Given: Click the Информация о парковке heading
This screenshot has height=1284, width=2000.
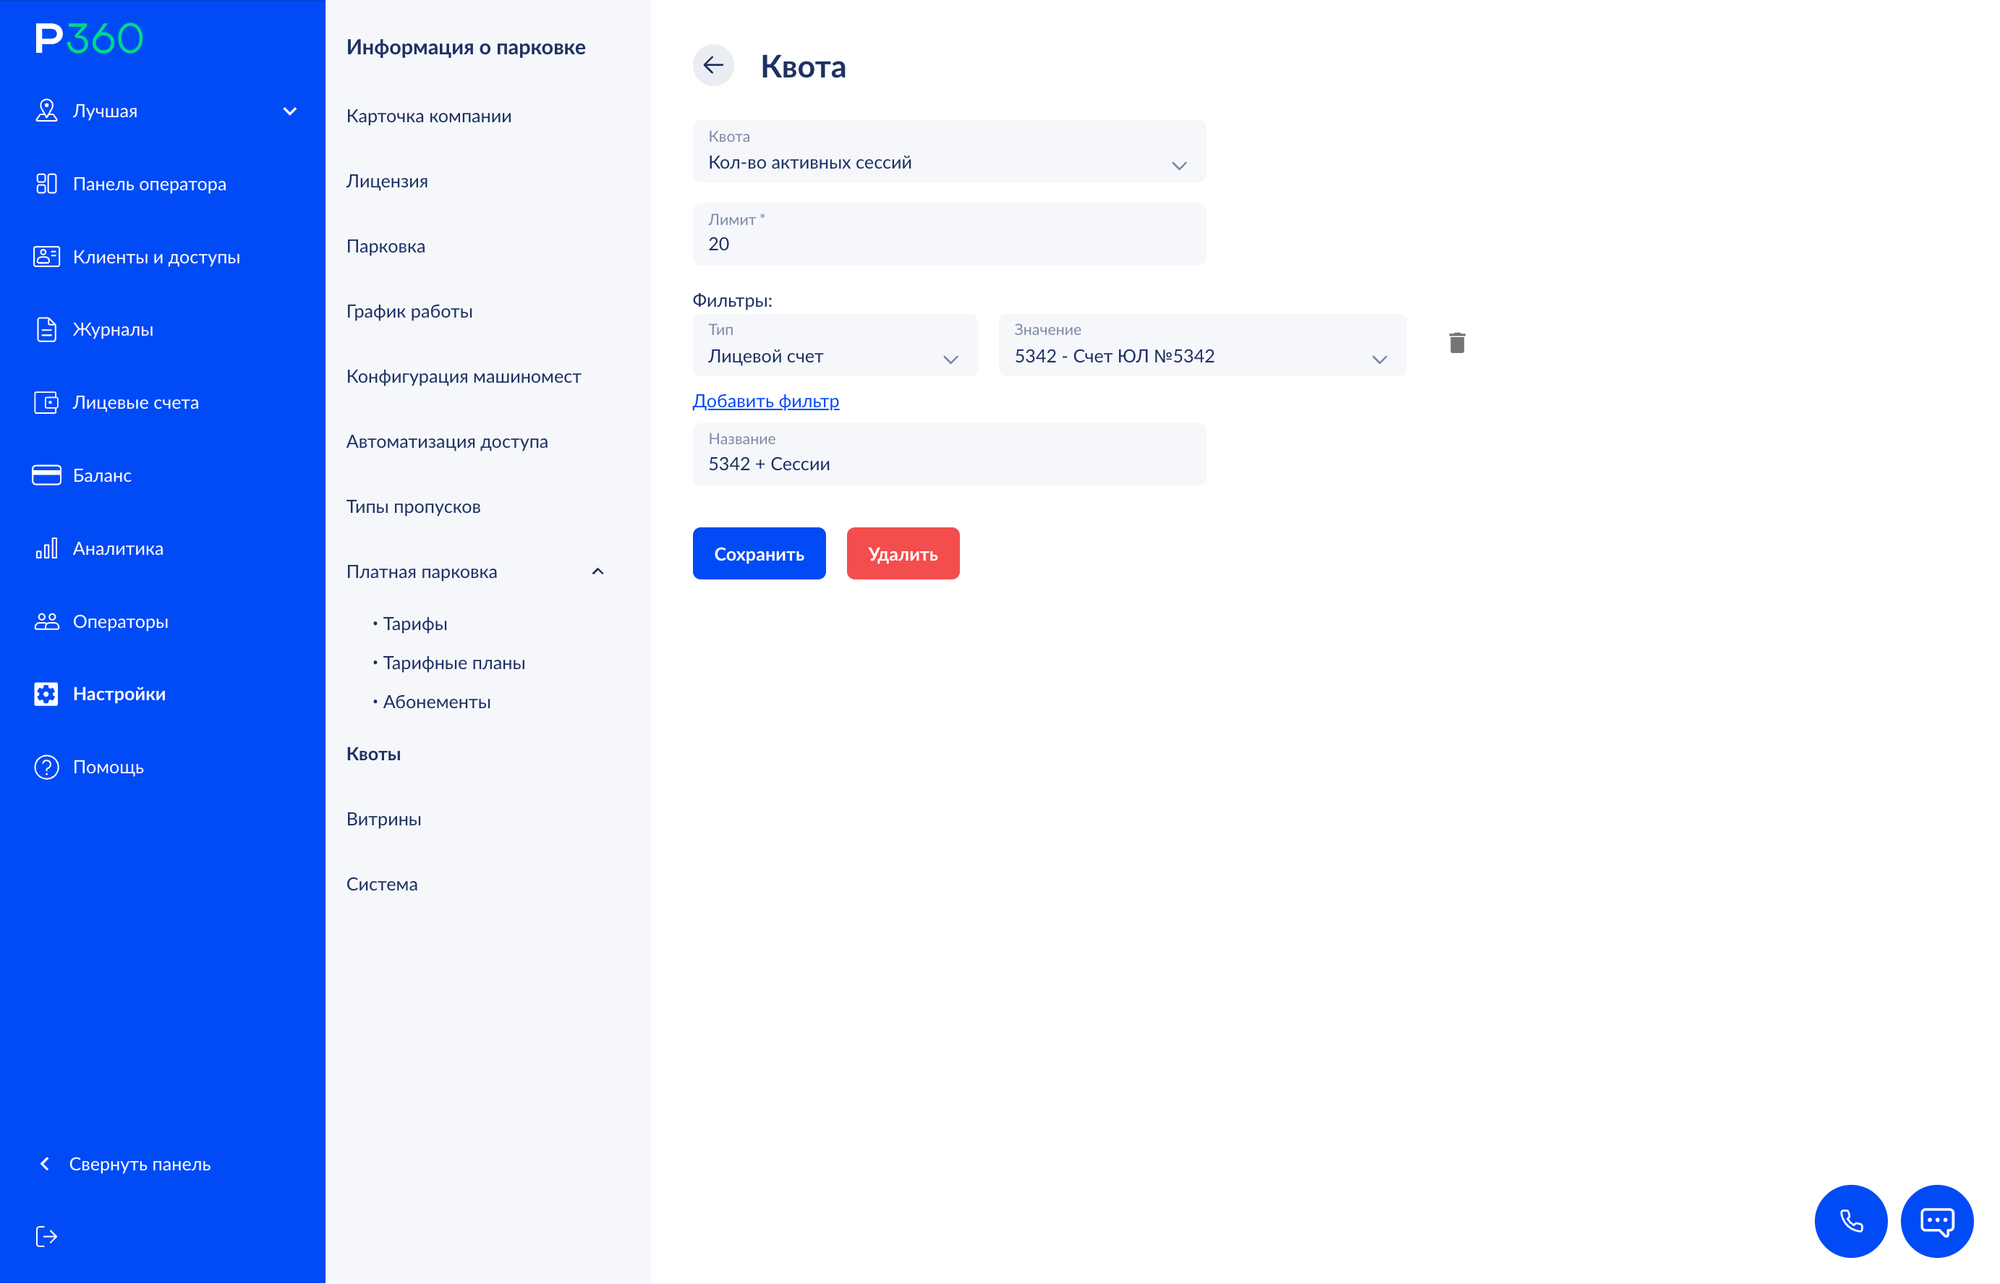Looking at the screenshot, I should pos(466,47).
